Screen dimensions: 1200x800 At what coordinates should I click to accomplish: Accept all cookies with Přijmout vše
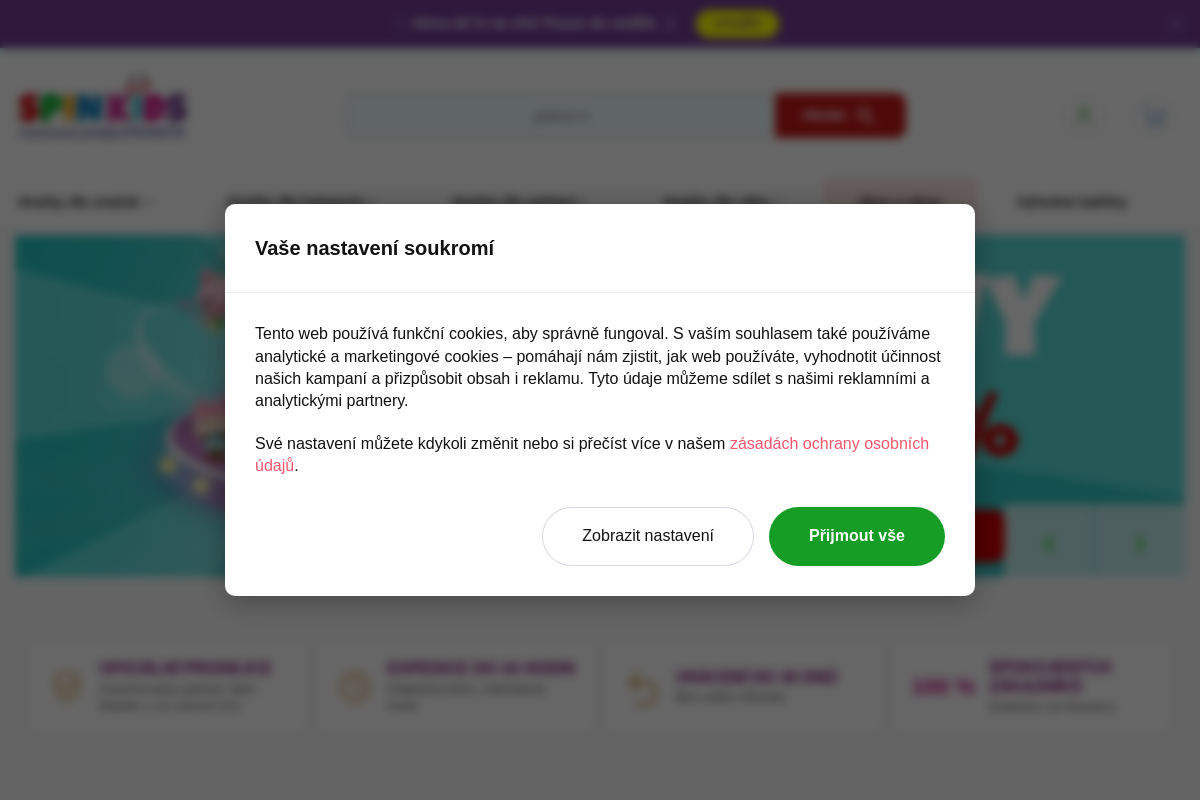(857, 536)
